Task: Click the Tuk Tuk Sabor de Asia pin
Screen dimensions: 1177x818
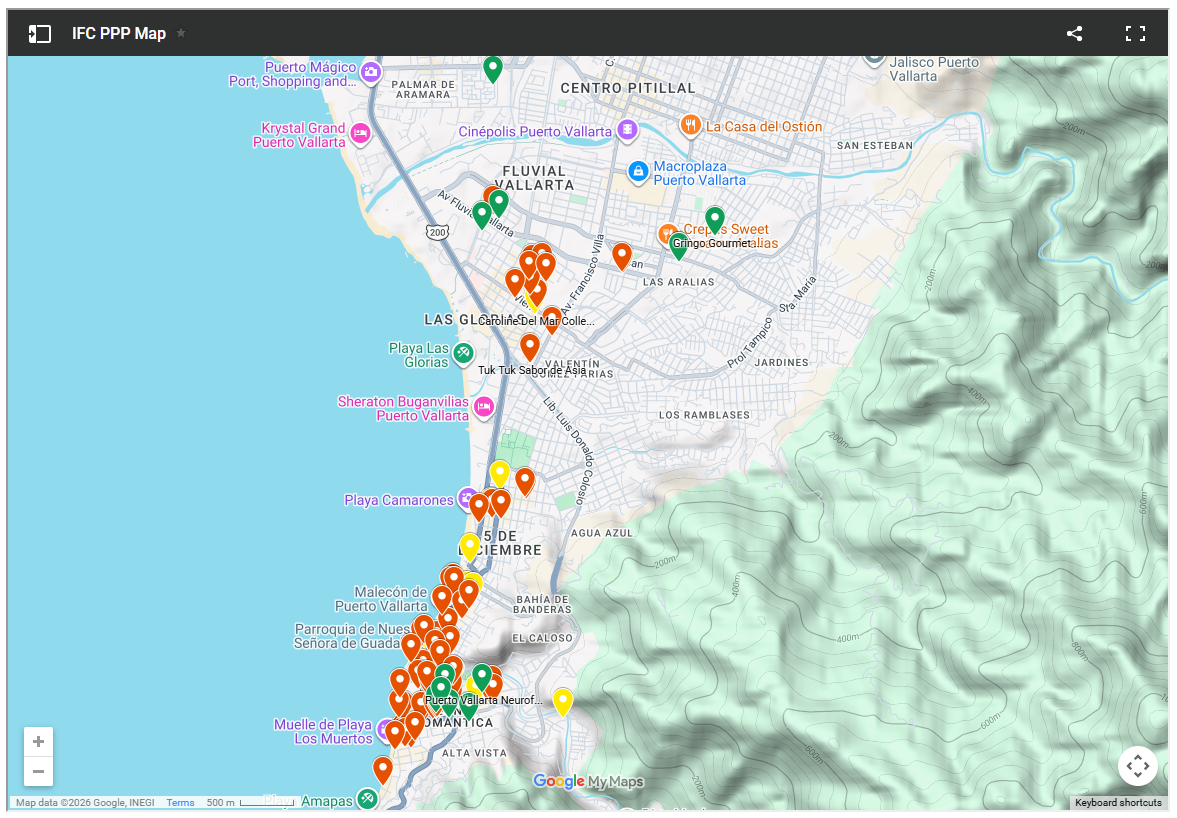Action: tap(530, 347)
